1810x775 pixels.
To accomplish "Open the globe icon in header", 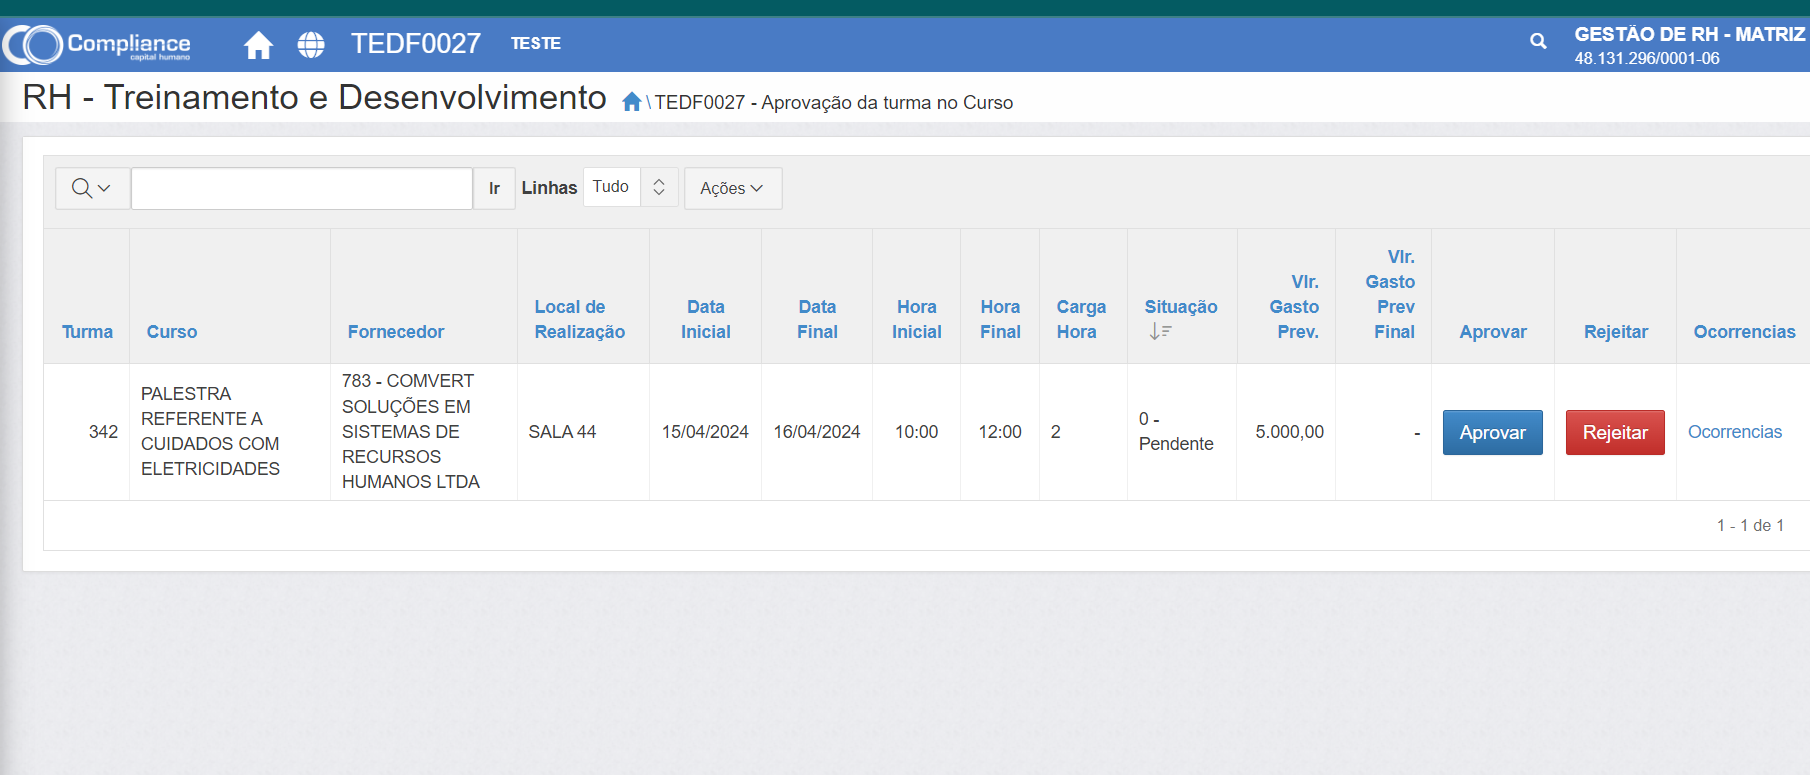I will [x=311, y=44].
